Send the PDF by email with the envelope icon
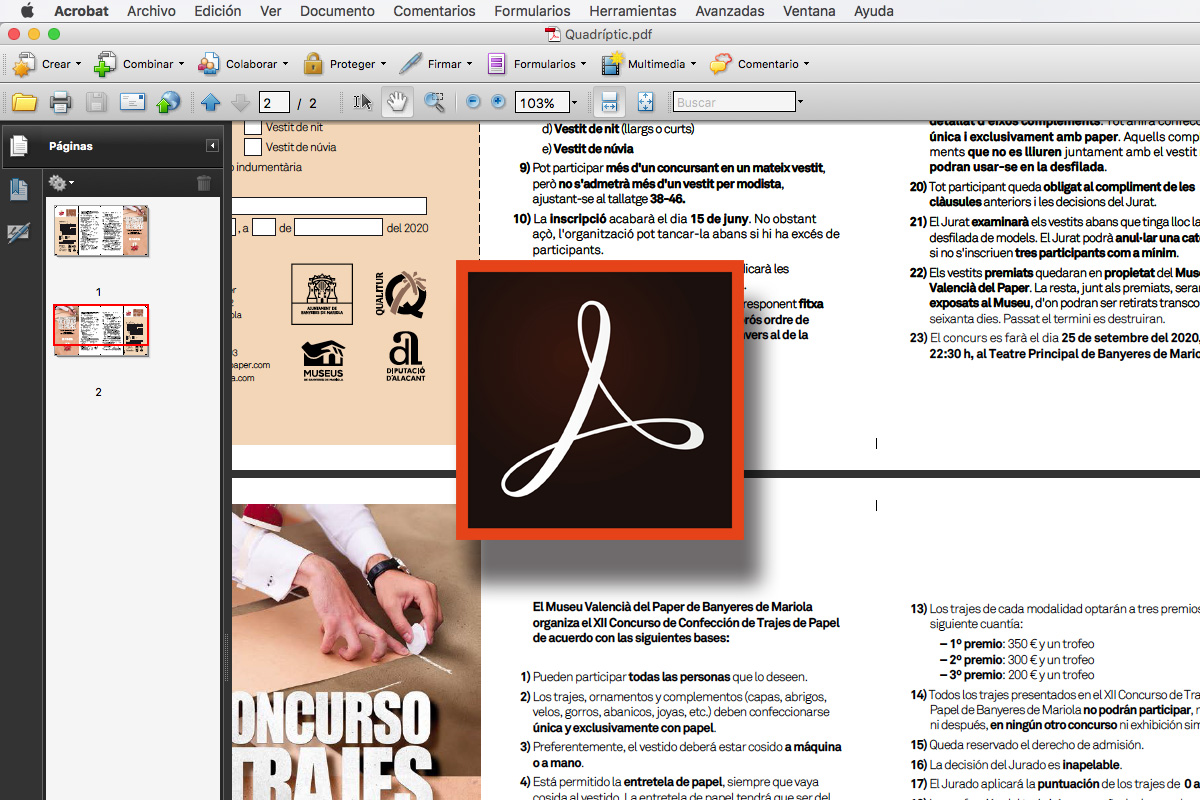Viewport: 1200px width, 800px height. coord(132,102)
